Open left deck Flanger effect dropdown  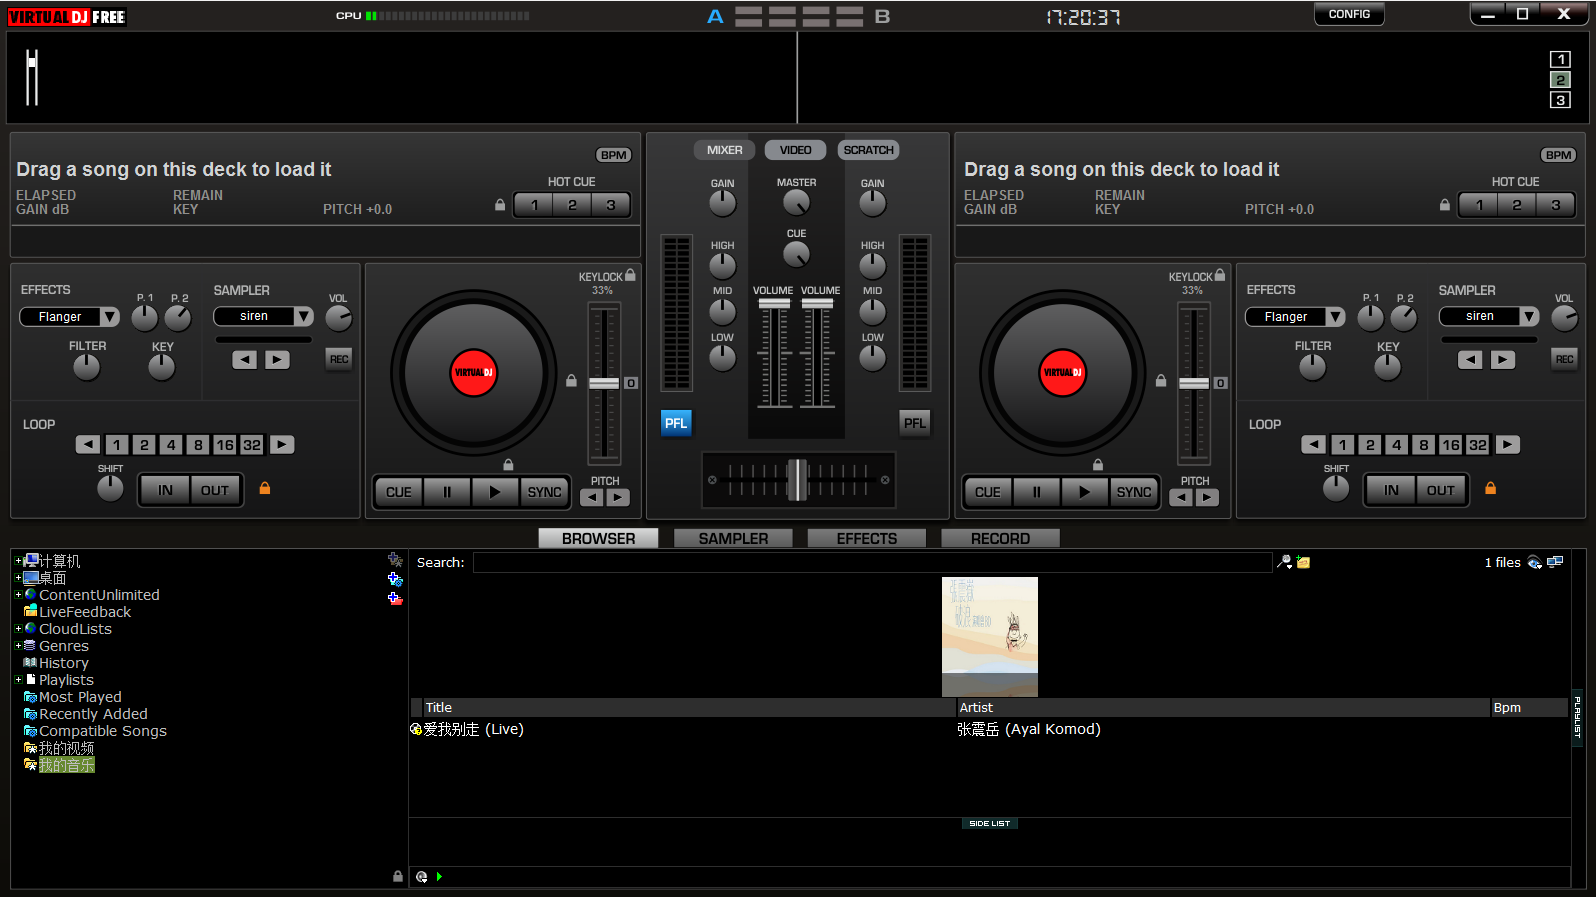click(110, 317)
